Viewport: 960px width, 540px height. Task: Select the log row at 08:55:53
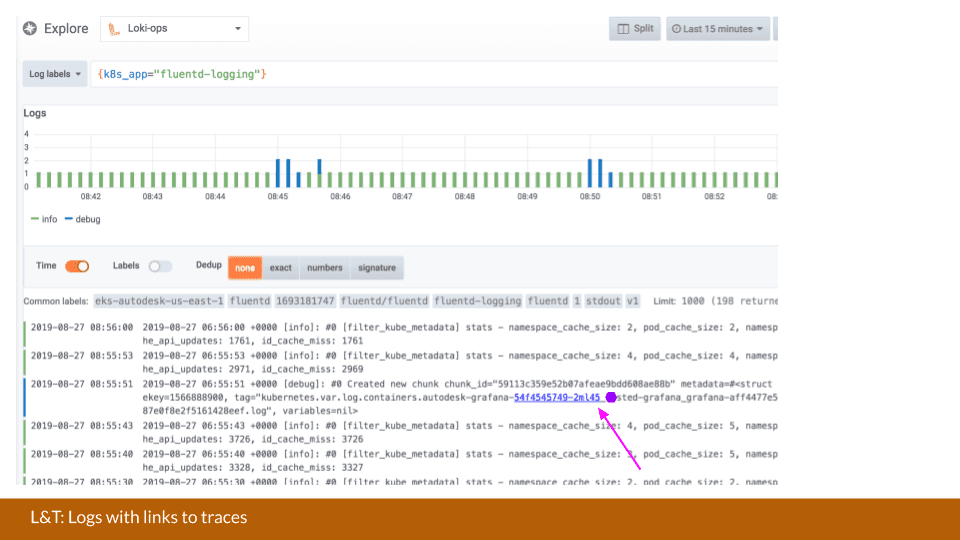[x=401, y=362]
